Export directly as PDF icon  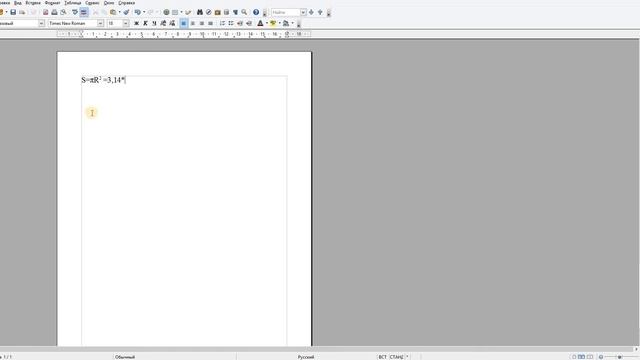(x=45, y=12)
